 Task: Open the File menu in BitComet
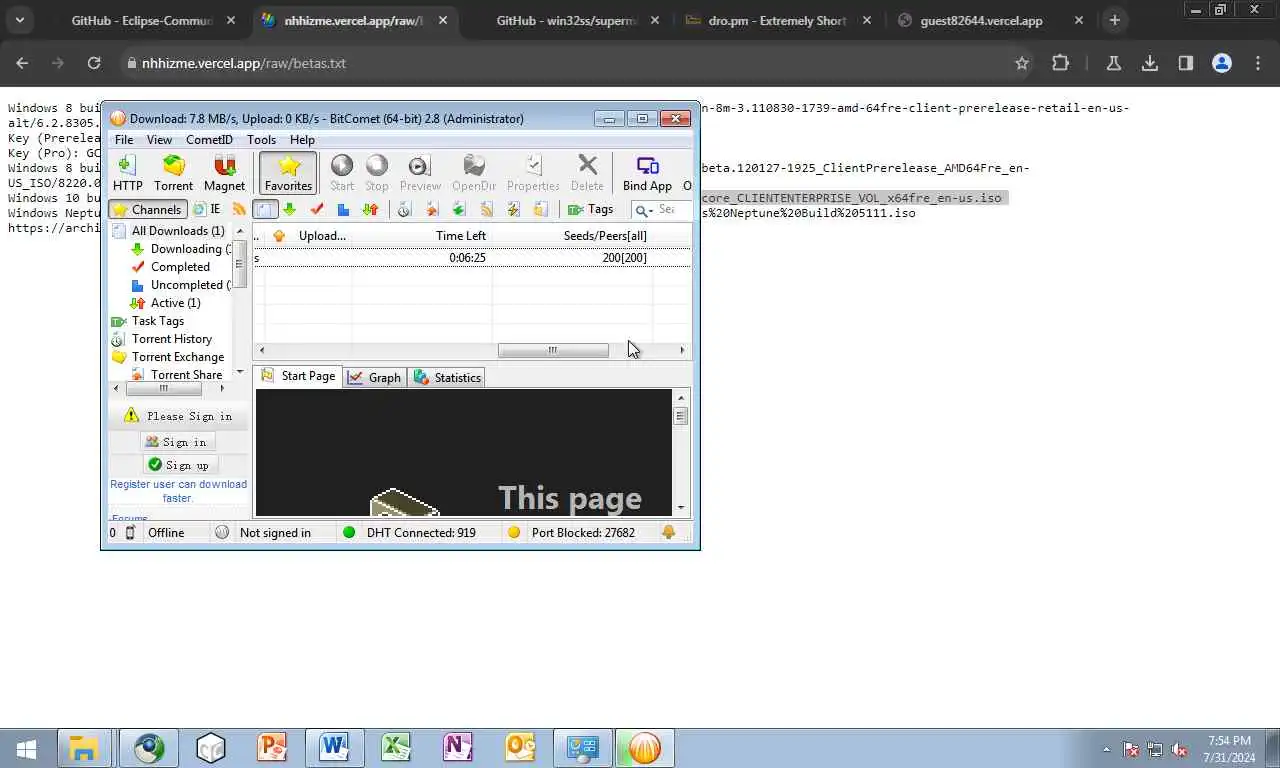[124, 140]
